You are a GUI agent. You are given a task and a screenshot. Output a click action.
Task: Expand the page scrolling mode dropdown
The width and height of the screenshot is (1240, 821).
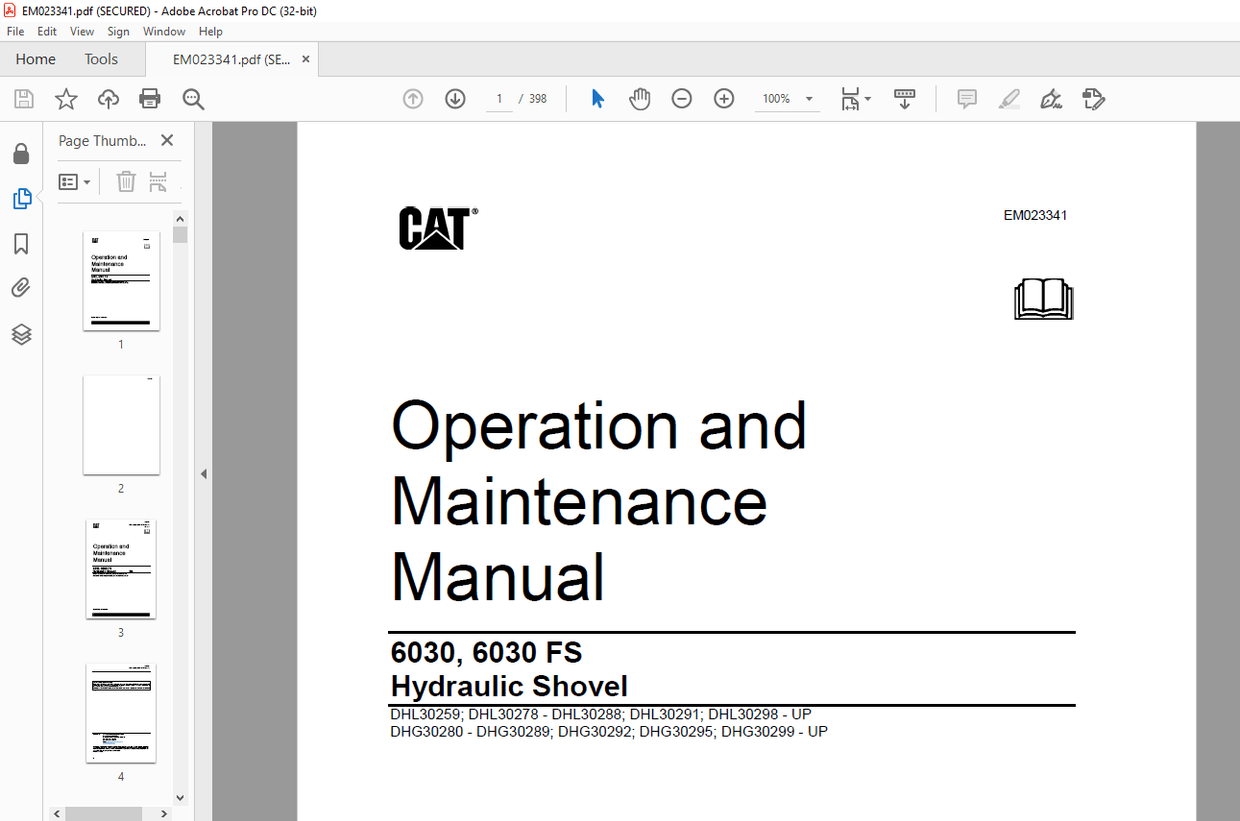coord(904,98)
